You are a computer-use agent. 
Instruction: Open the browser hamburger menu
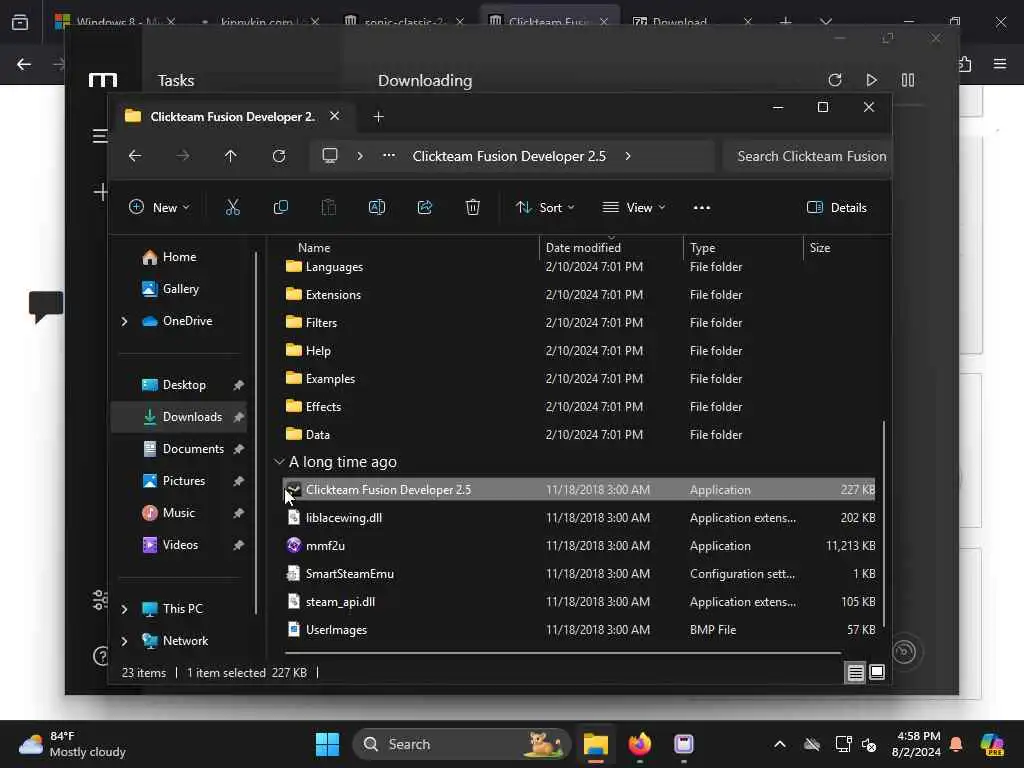click(x=1000, y=64)
